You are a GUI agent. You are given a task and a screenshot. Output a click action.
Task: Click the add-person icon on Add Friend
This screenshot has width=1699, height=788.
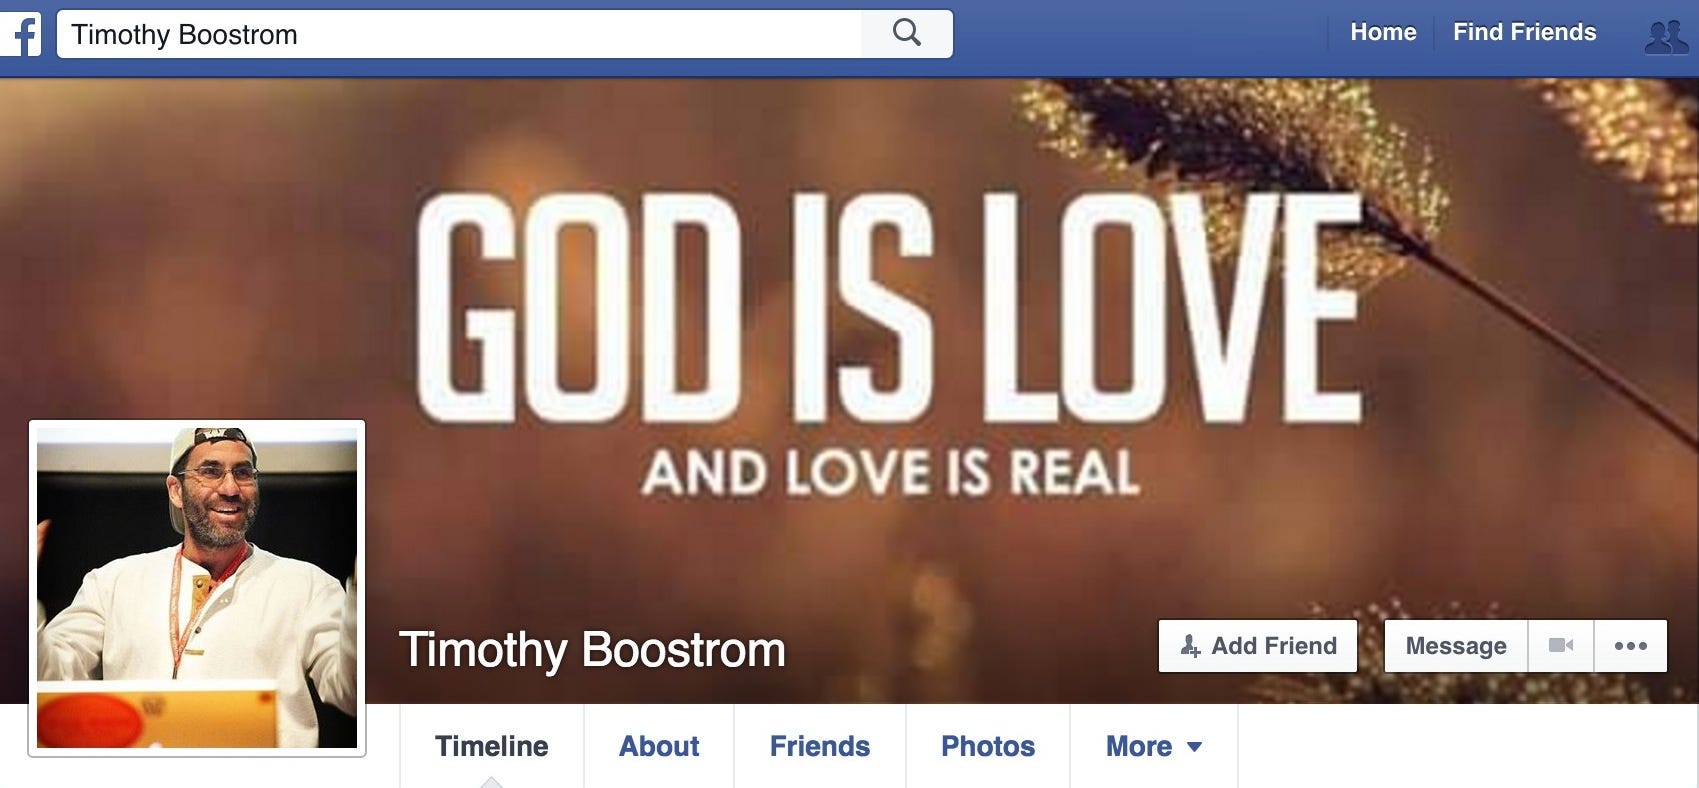click(x=1190, y=646)
